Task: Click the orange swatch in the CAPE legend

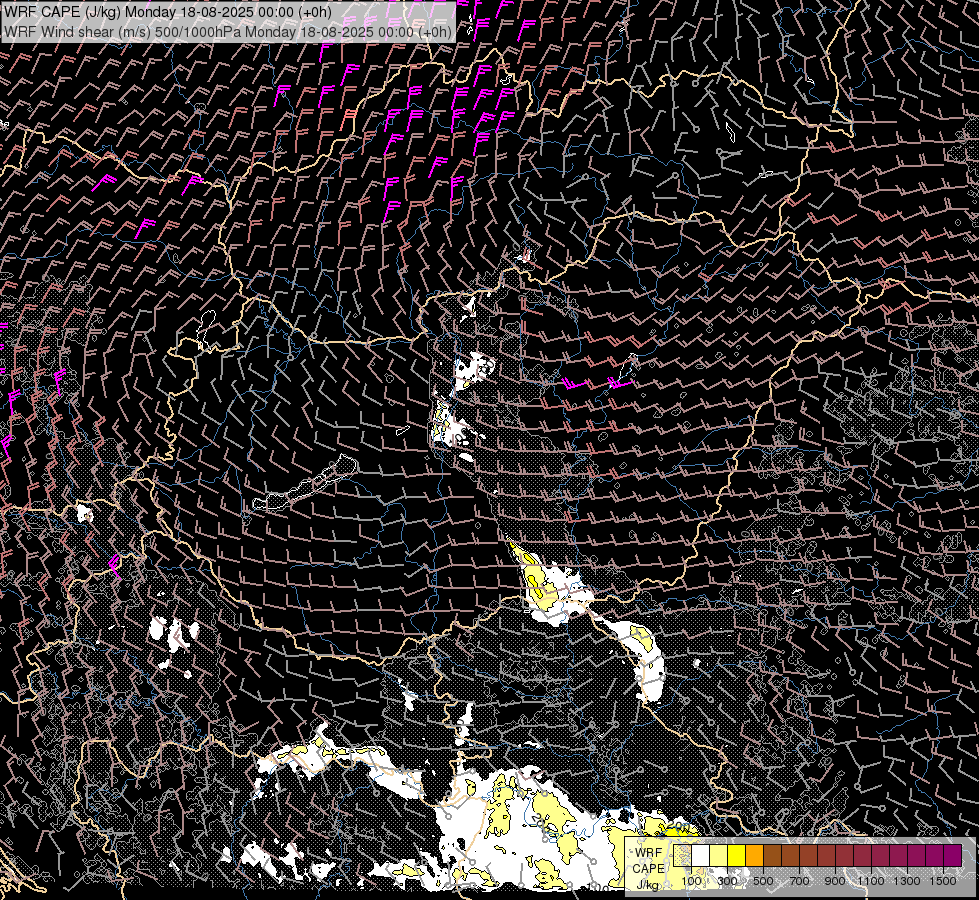Action: click(754, 855)
